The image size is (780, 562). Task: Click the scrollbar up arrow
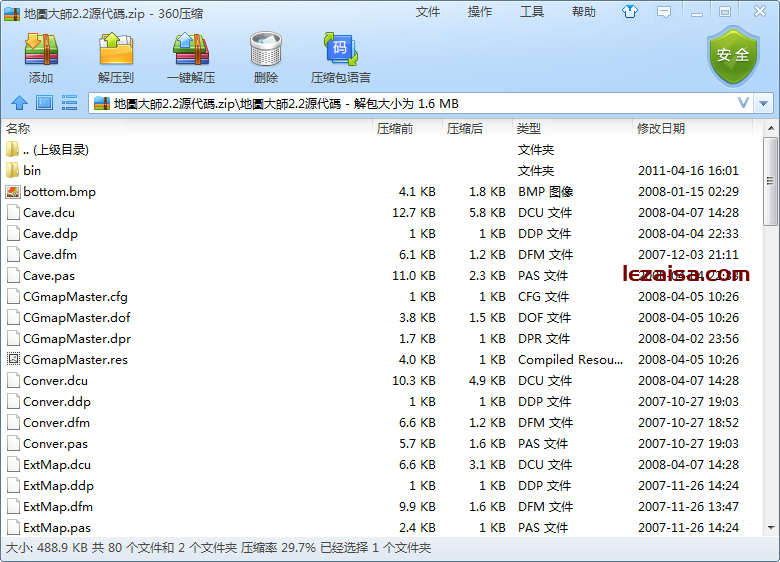pyautogui.click(x=771, y=128)
